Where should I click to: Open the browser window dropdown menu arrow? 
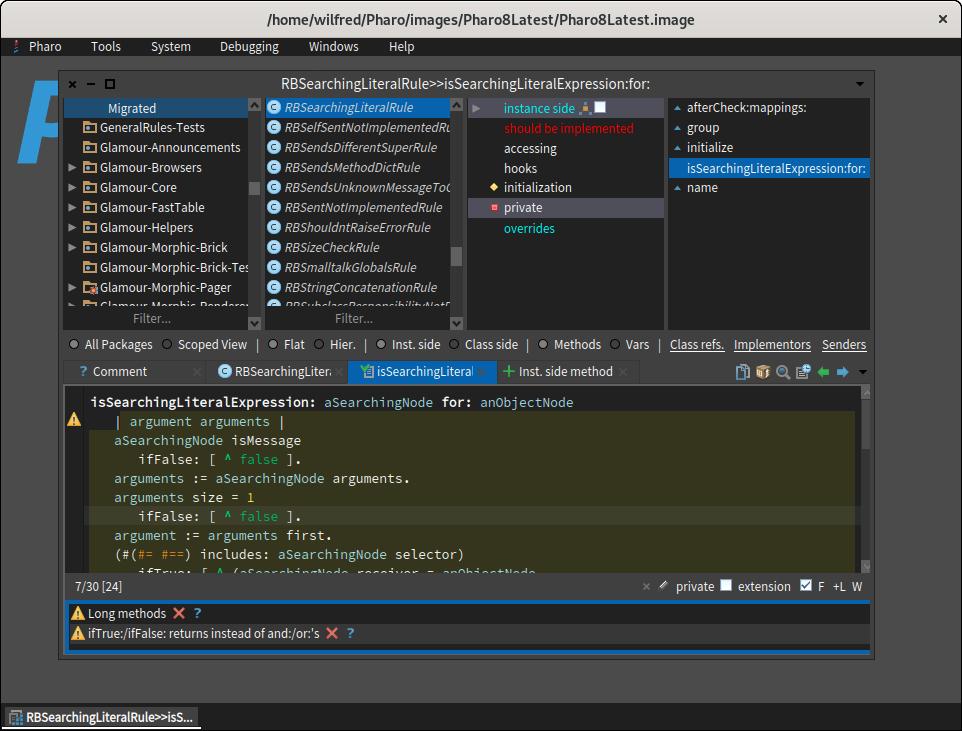pyautogui.click(x=860, y=85)
